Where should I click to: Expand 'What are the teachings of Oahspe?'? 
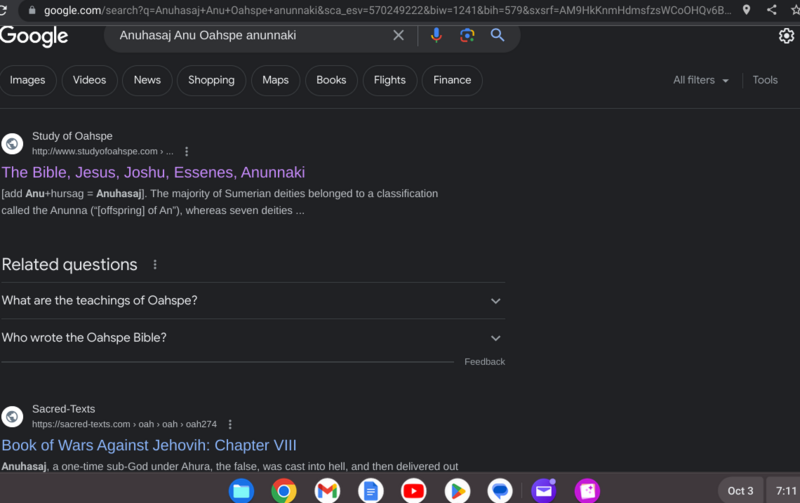253,300
